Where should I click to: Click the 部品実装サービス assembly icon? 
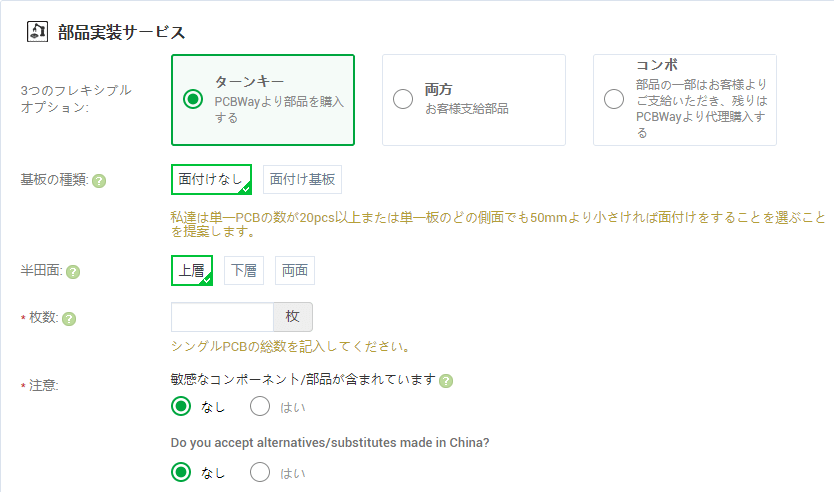[x=37, y=31]
